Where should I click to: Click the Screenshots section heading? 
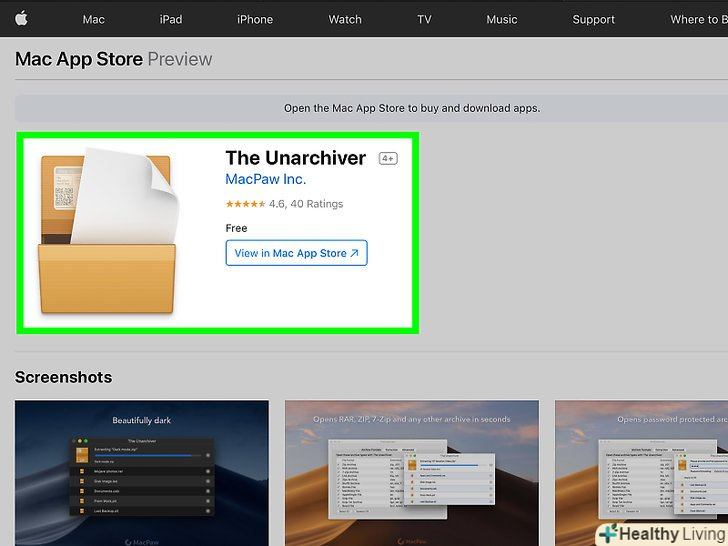click(x=63, y=377)
